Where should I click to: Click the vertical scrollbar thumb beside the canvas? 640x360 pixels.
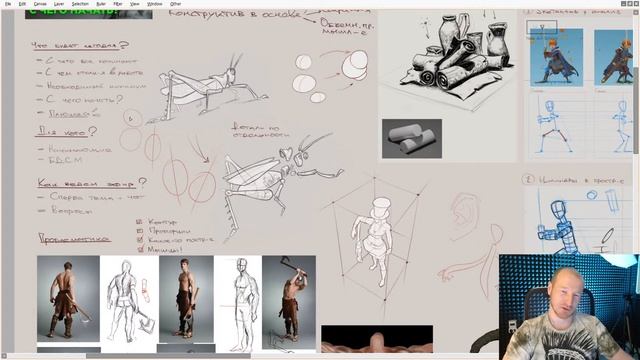636,111
